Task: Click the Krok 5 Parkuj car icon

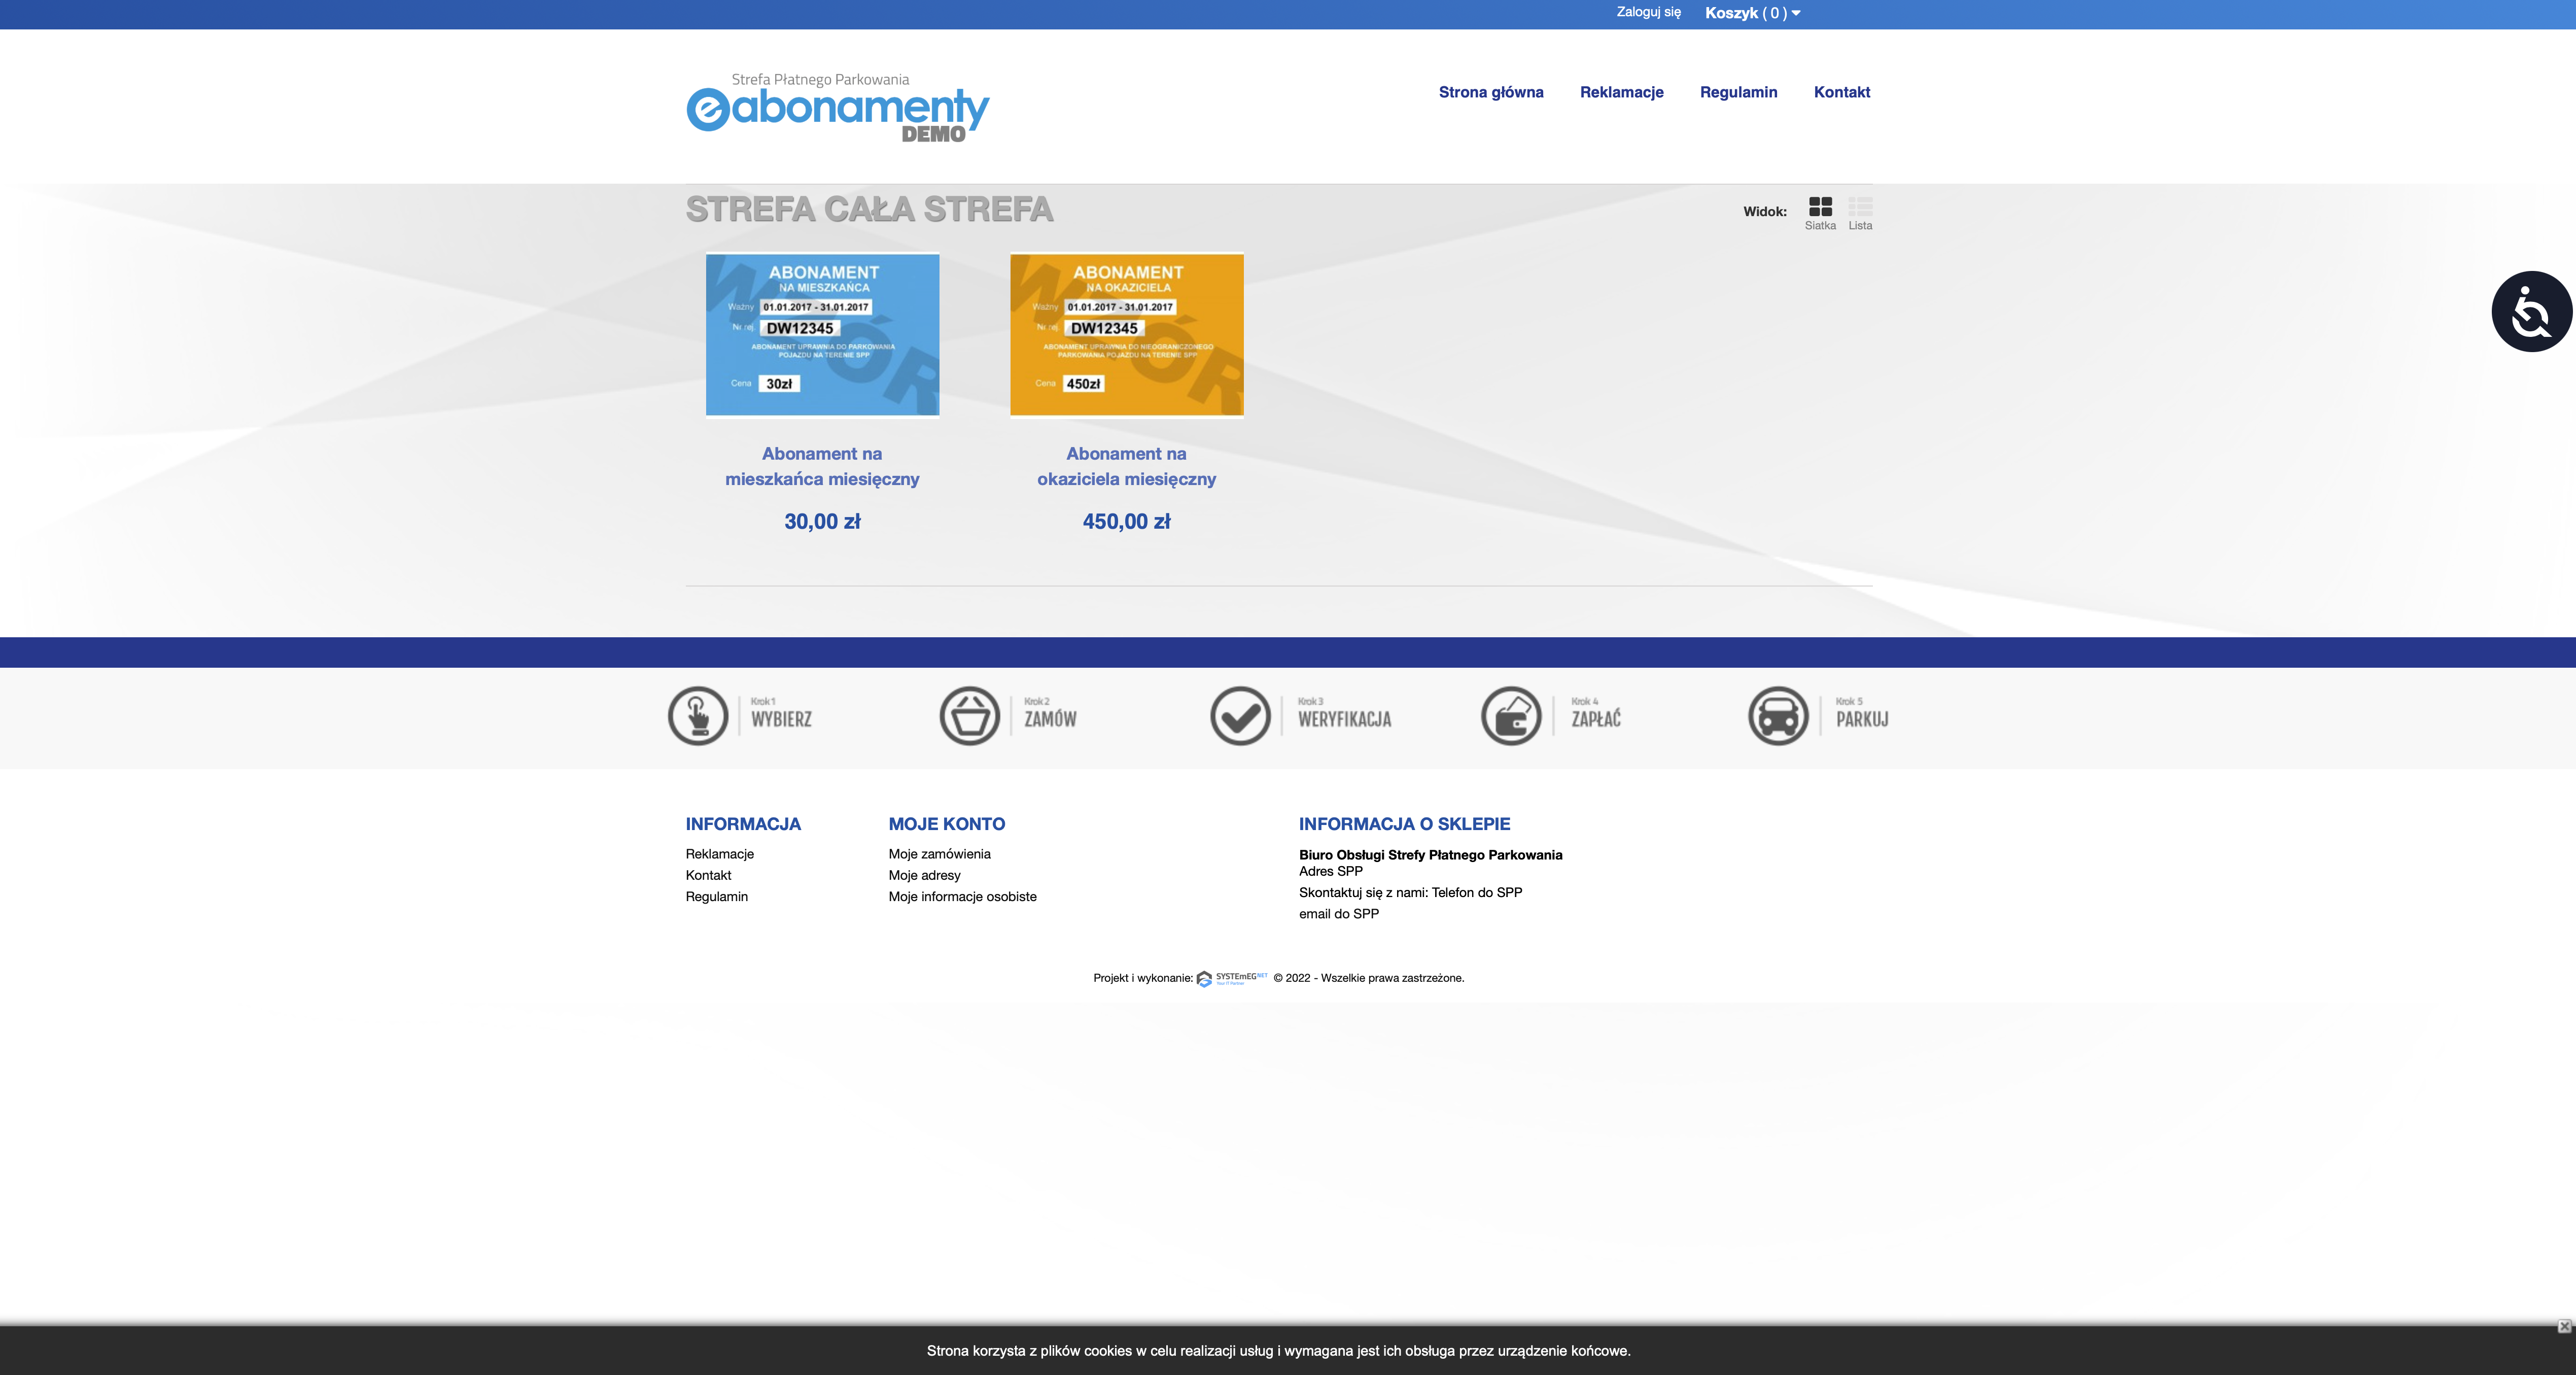Action: 1778,716
